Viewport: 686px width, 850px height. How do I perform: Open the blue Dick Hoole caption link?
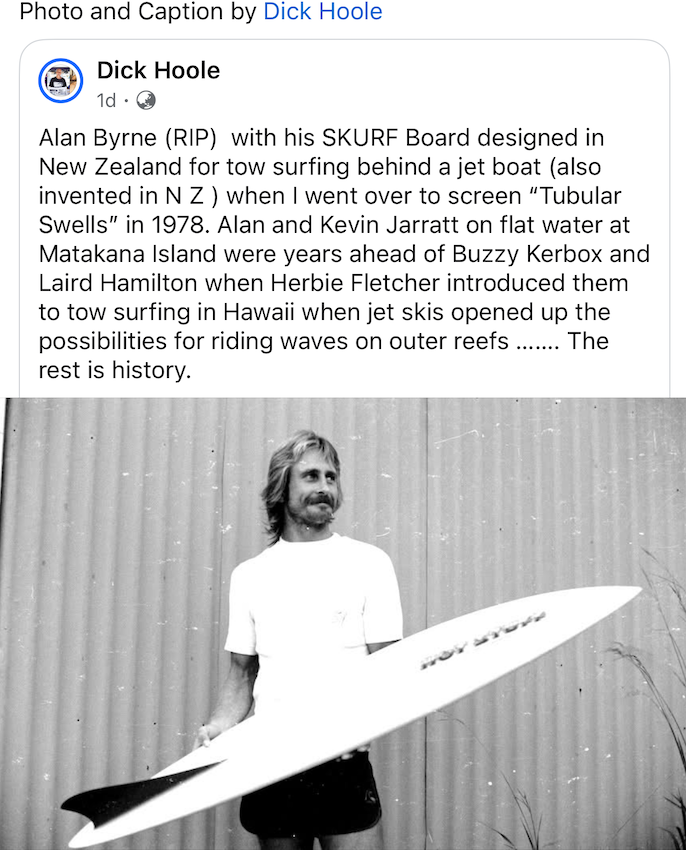point(322,13)
